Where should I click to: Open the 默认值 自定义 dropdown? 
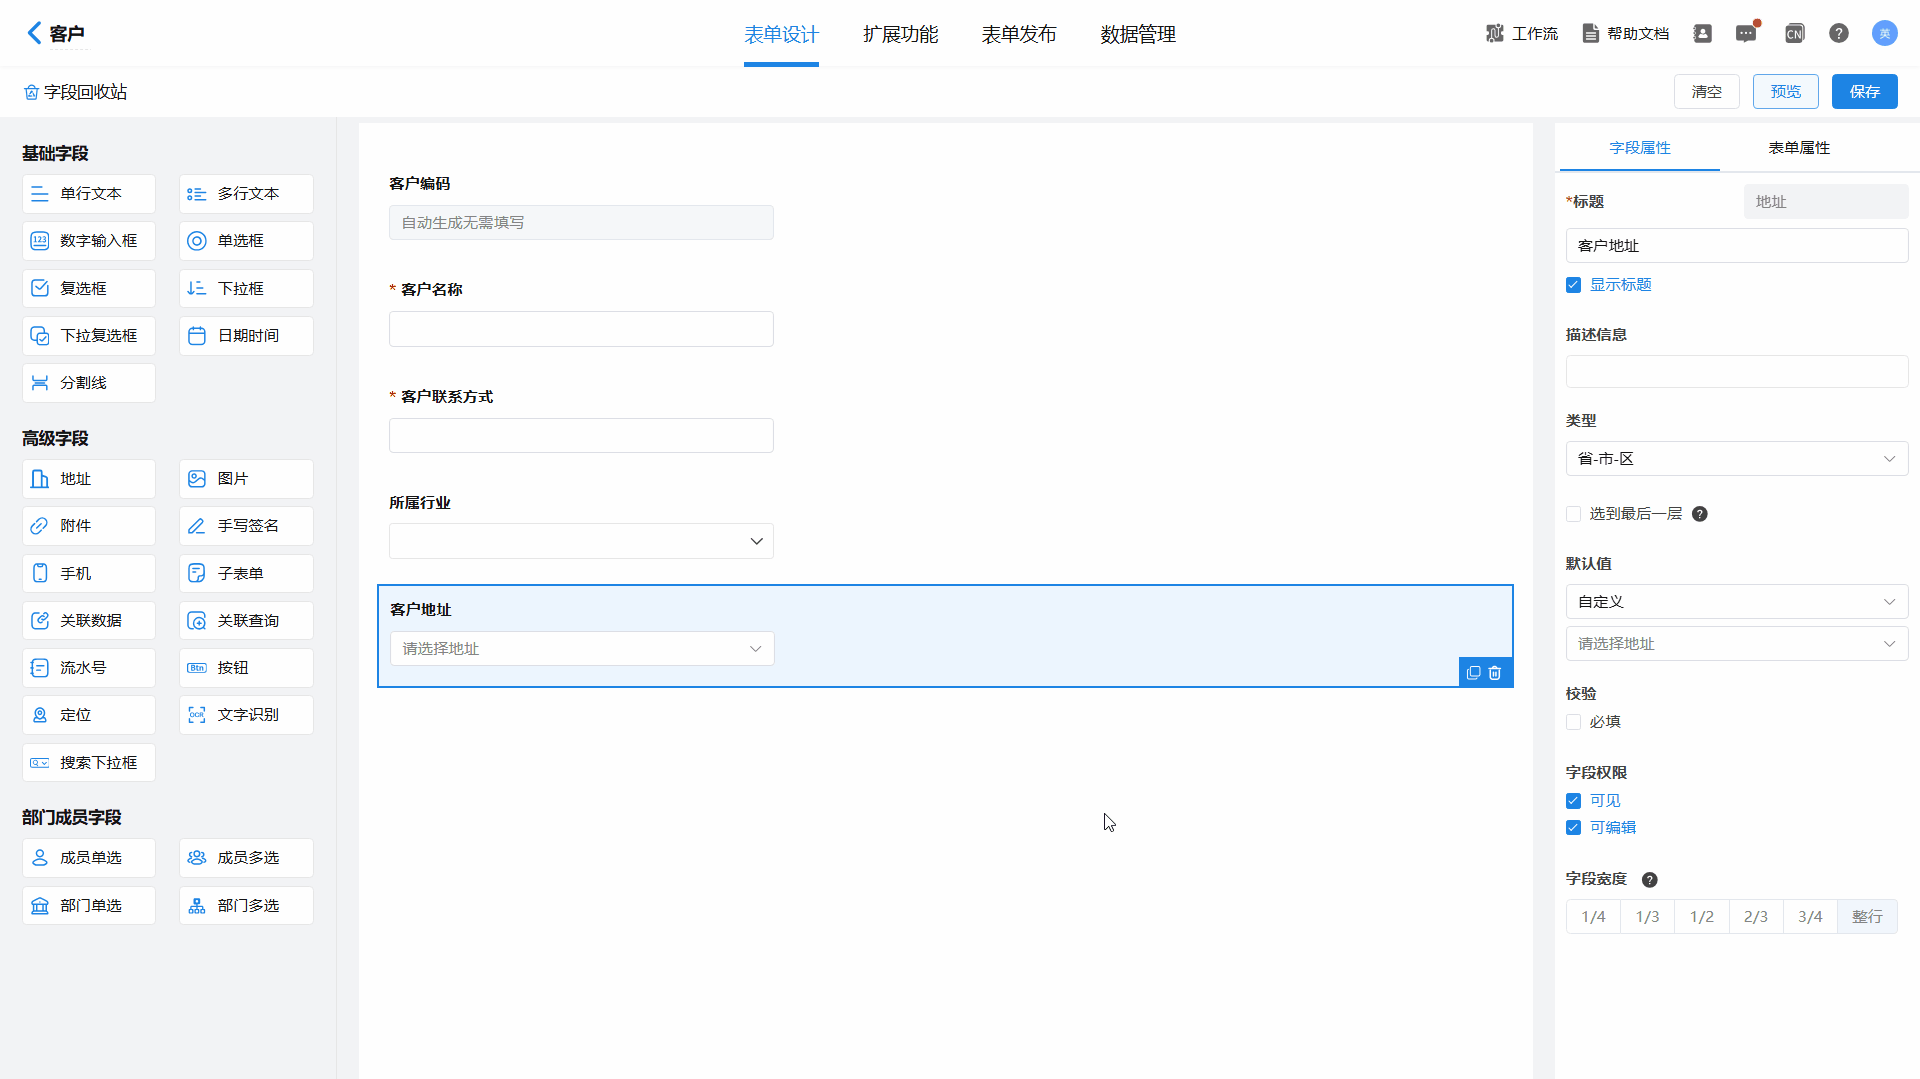pyautogui.click(x=1736, y=602)
